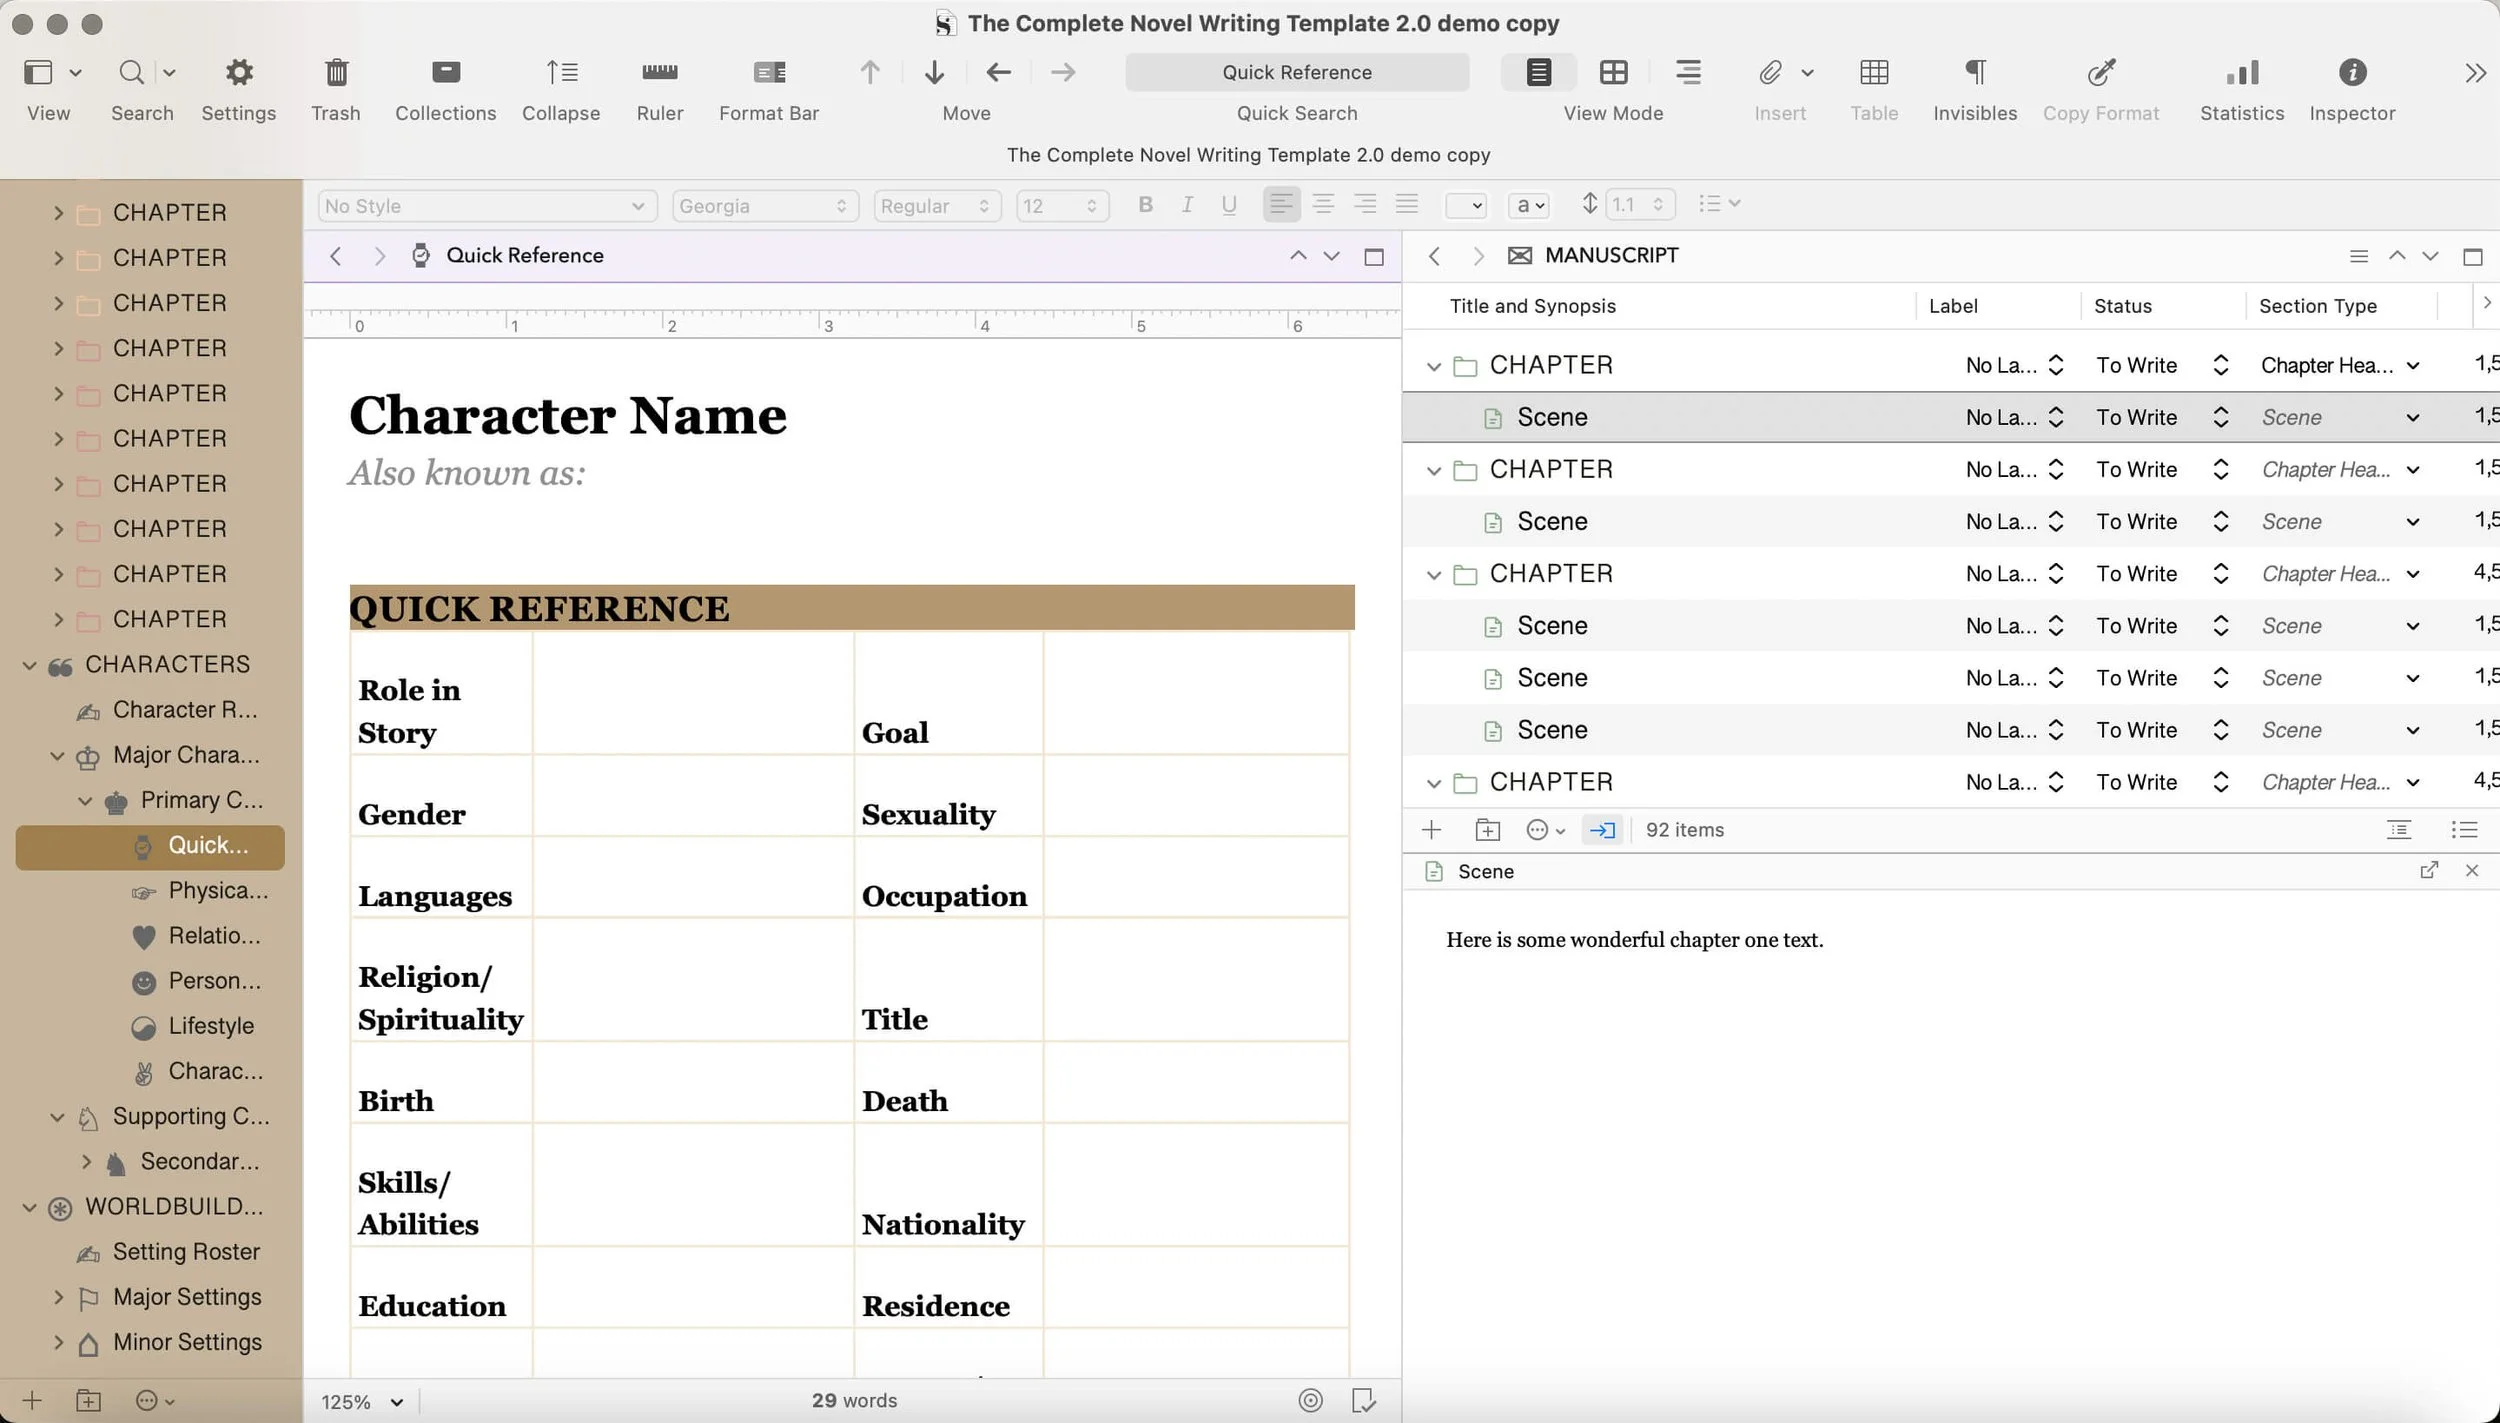Click the Quick Search field
Viewport: 2500px width, 1423px height.
point(1296,72)
